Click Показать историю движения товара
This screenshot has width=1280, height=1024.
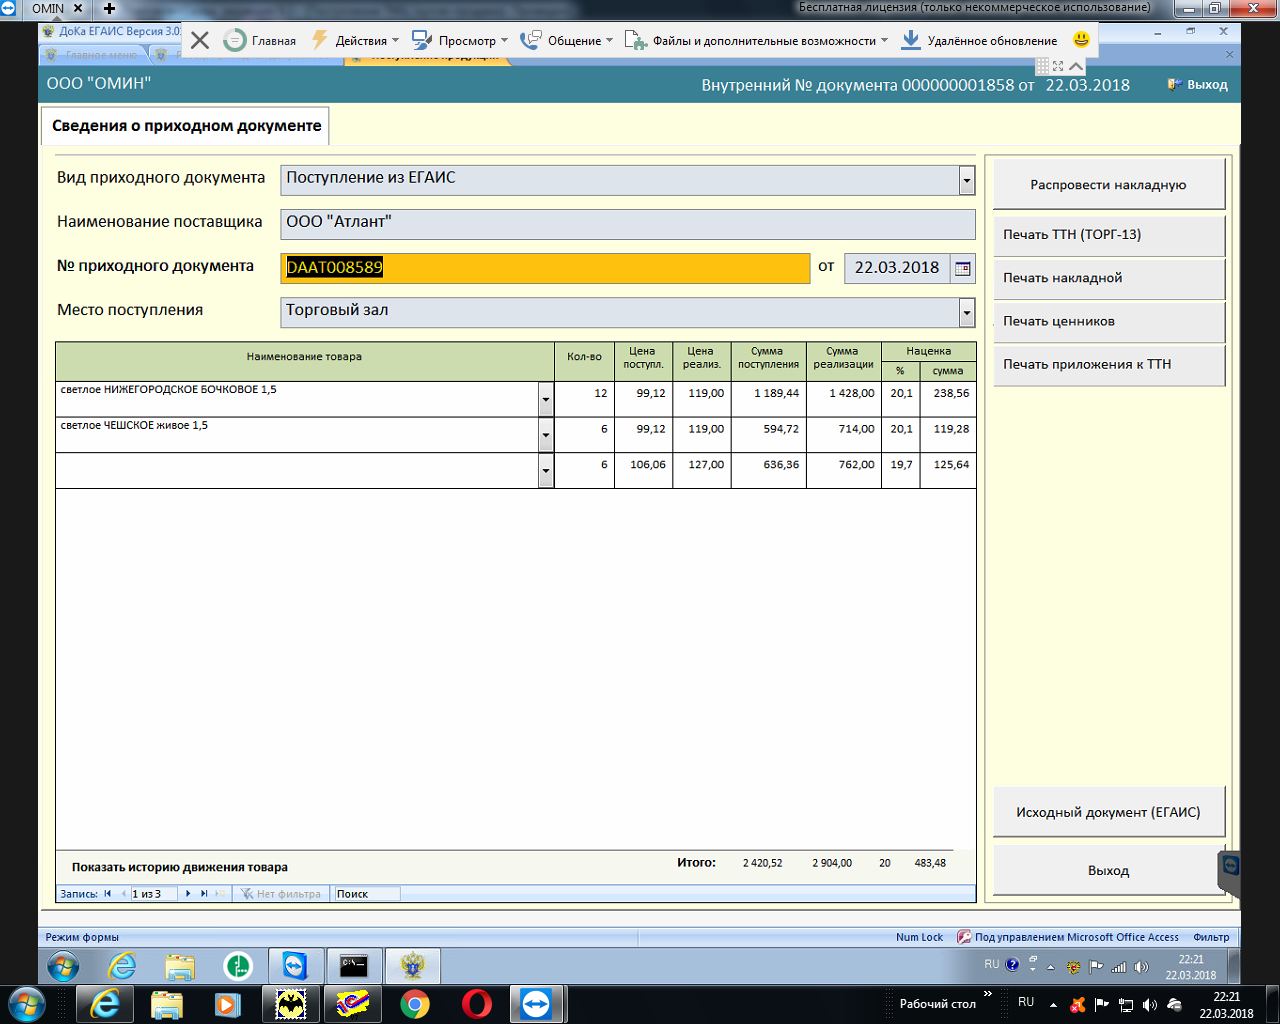click(x=180, y=867)
